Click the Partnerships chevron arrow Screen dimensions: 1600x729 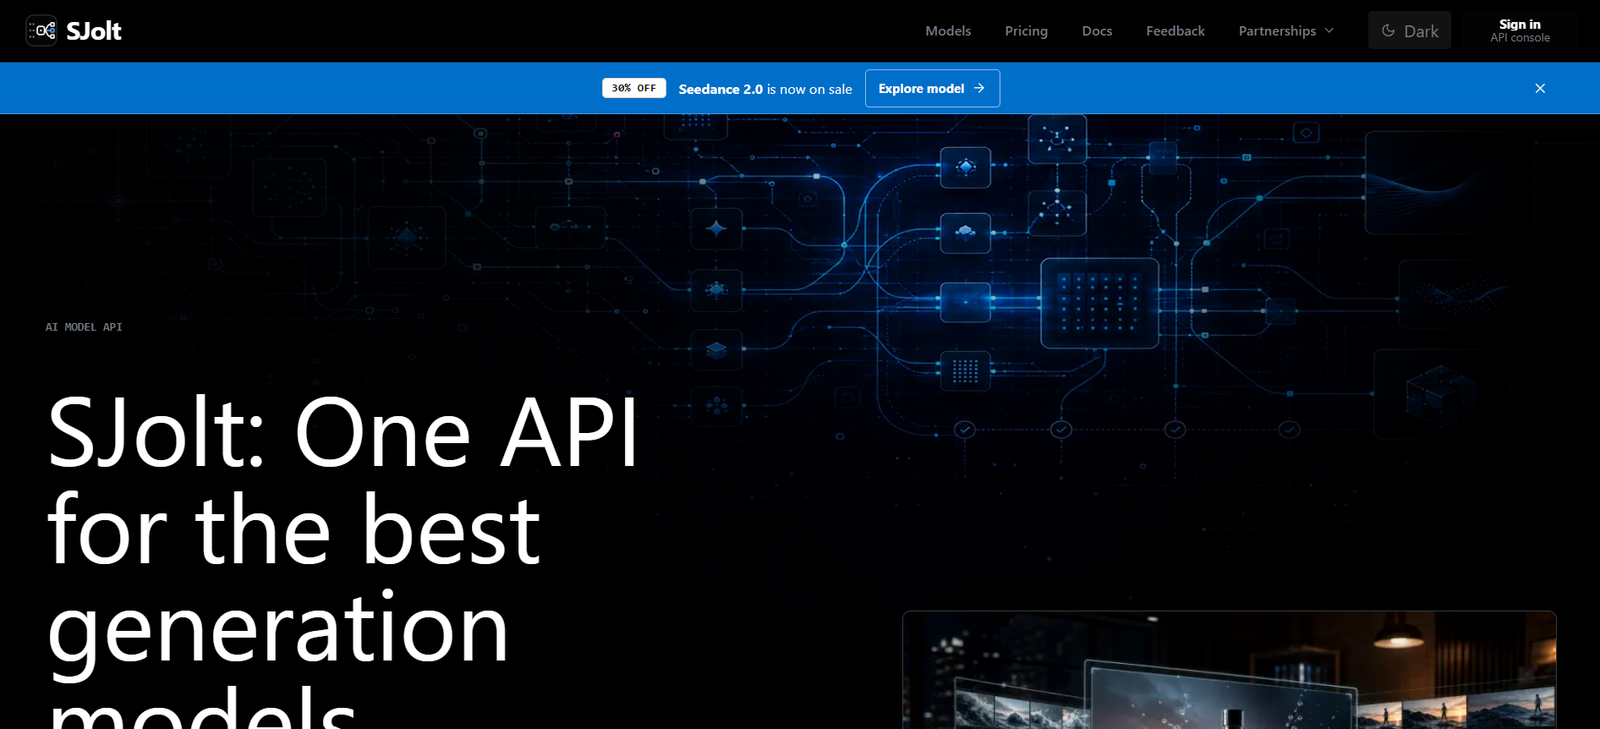pos(1329,31)
